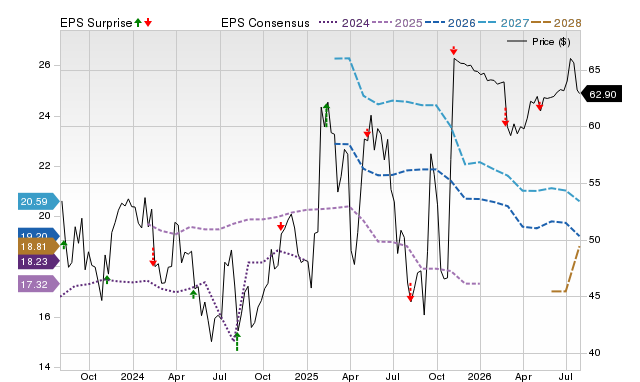Click the Price ($) legend entry

tap(539, 42)
